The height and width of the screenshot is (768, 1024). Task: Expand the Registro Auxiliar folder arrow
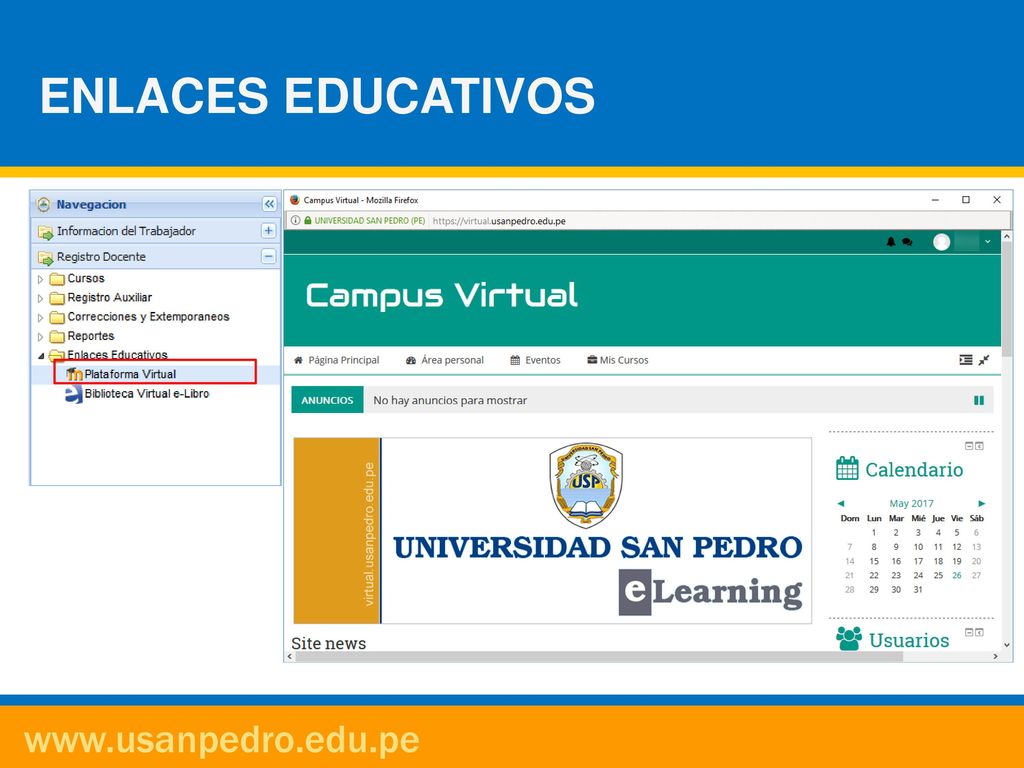click(40, 298)
